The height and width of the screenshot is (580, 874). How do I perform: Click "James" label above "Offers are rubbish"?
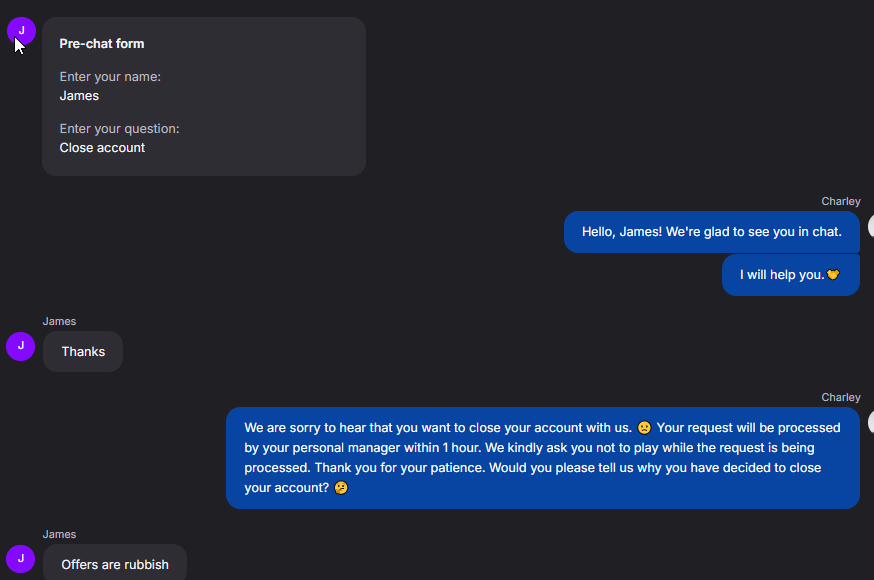(59, 535)
